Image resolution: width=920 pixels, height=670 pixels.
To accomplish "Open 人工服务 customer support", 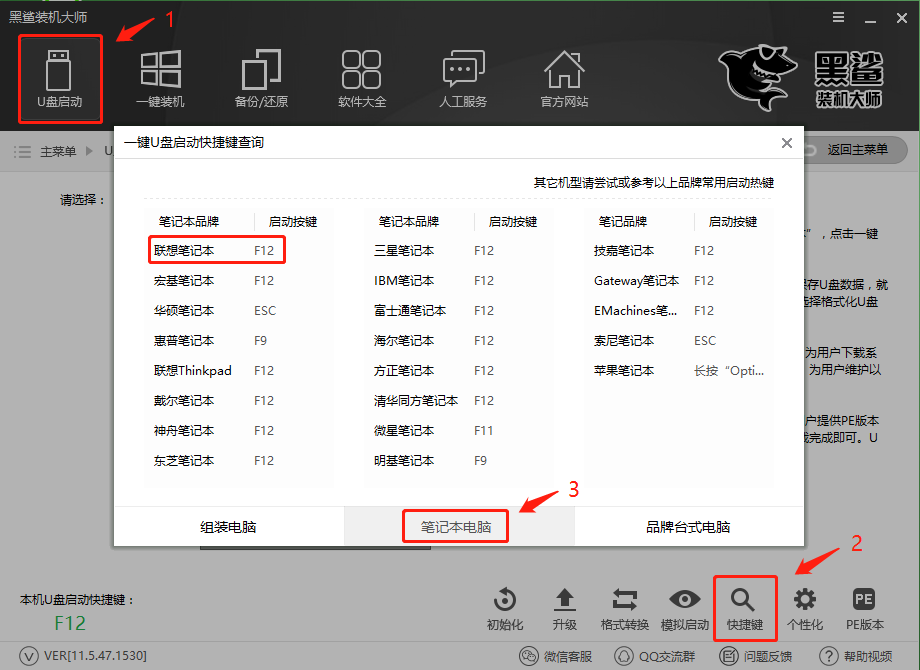I will [x=462, y=78].
